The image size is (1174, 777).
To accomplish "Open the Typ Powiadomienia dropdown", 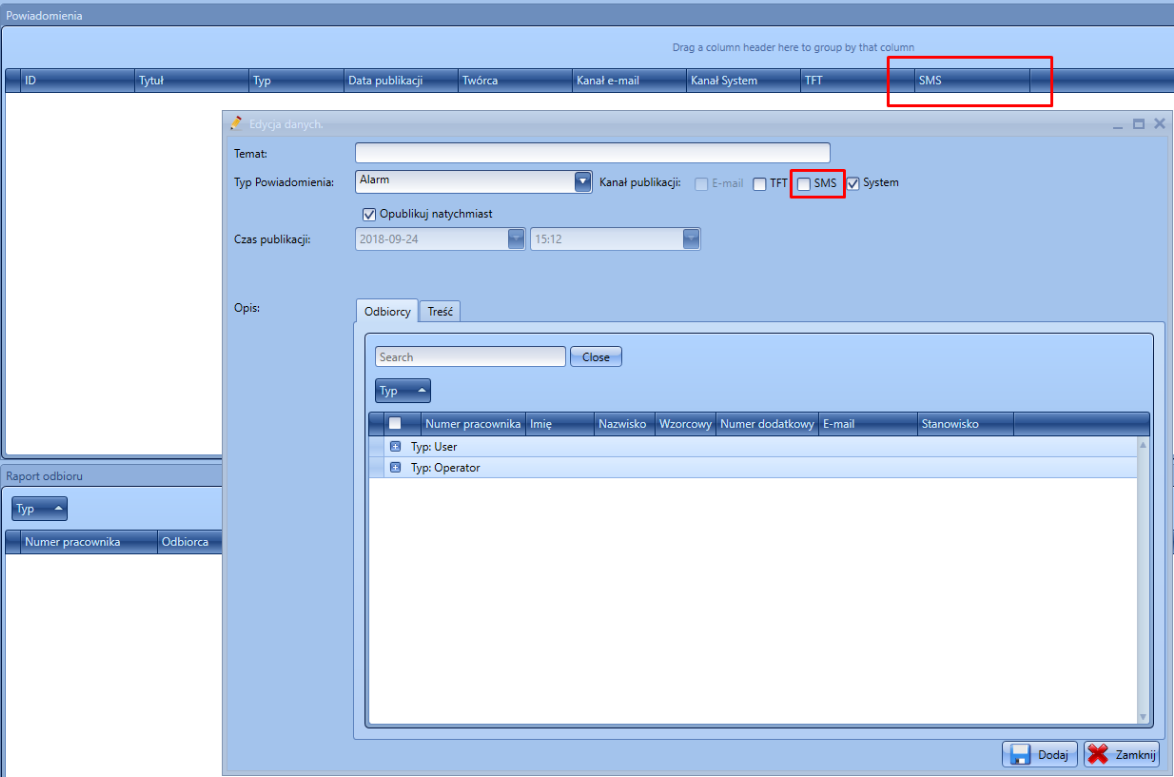I will click(x=583, y=181).
